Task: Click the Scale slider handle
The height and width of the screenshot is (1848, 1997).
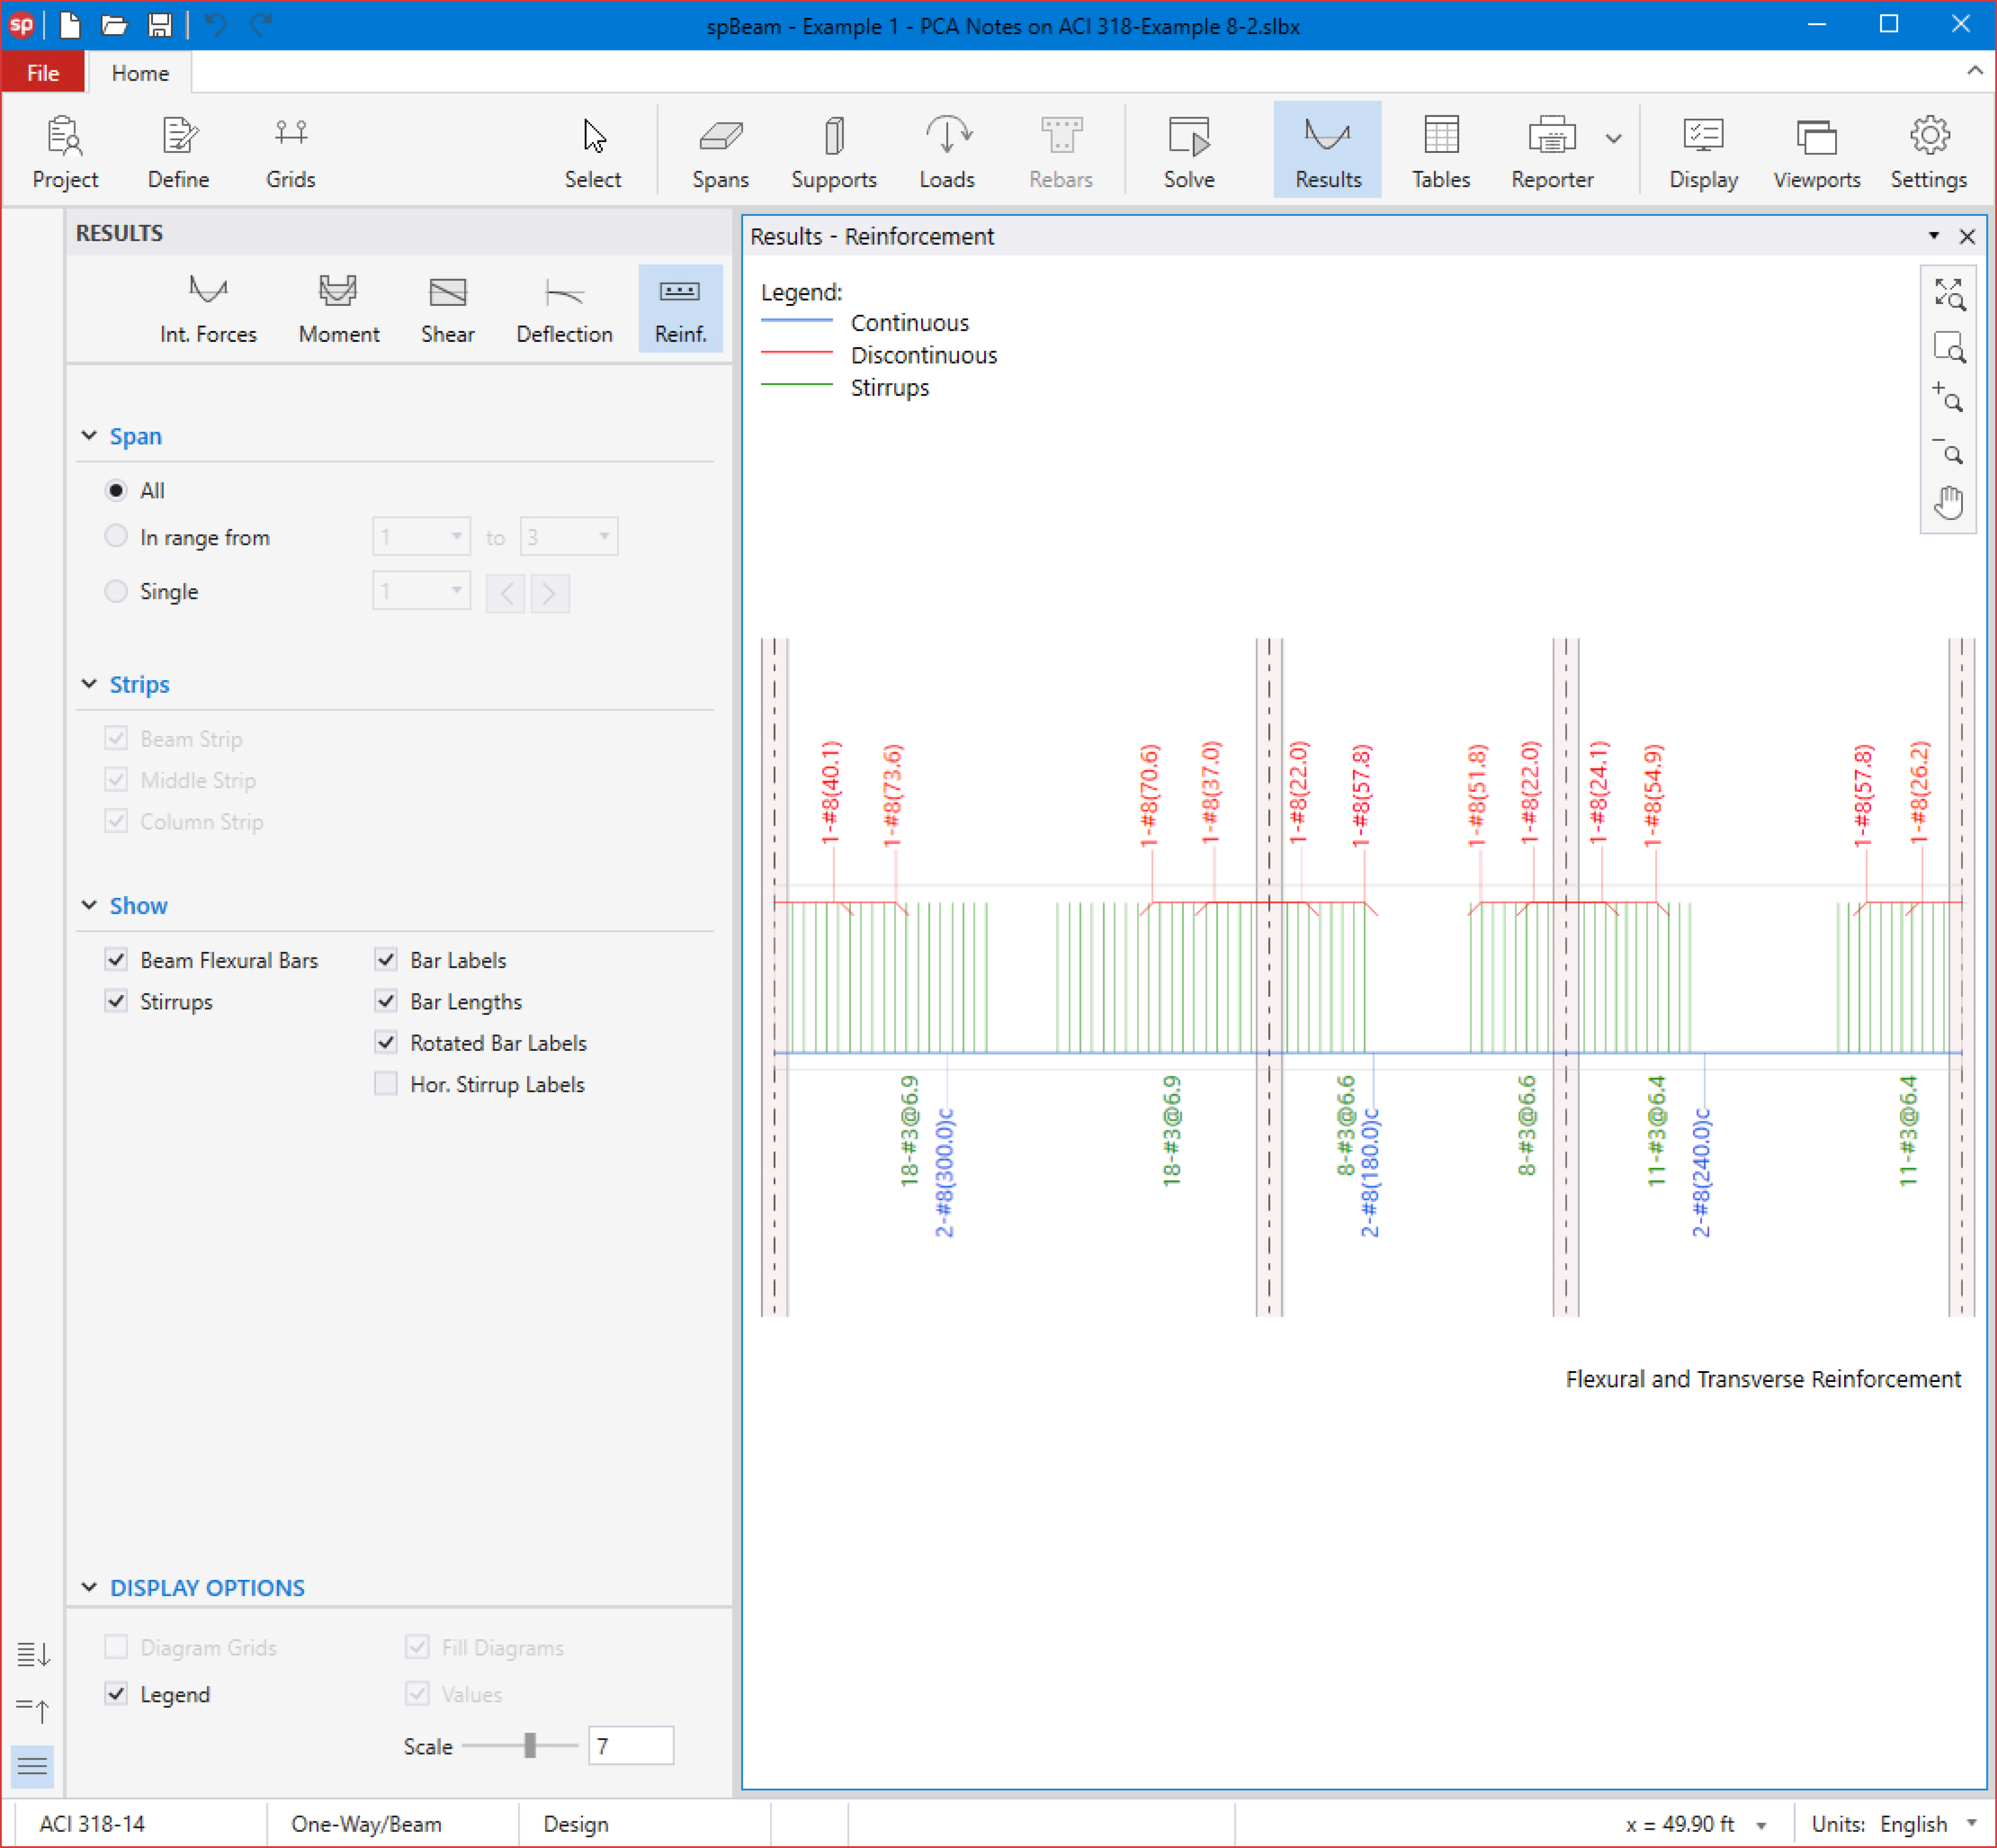Action: tap(530, 1746)
